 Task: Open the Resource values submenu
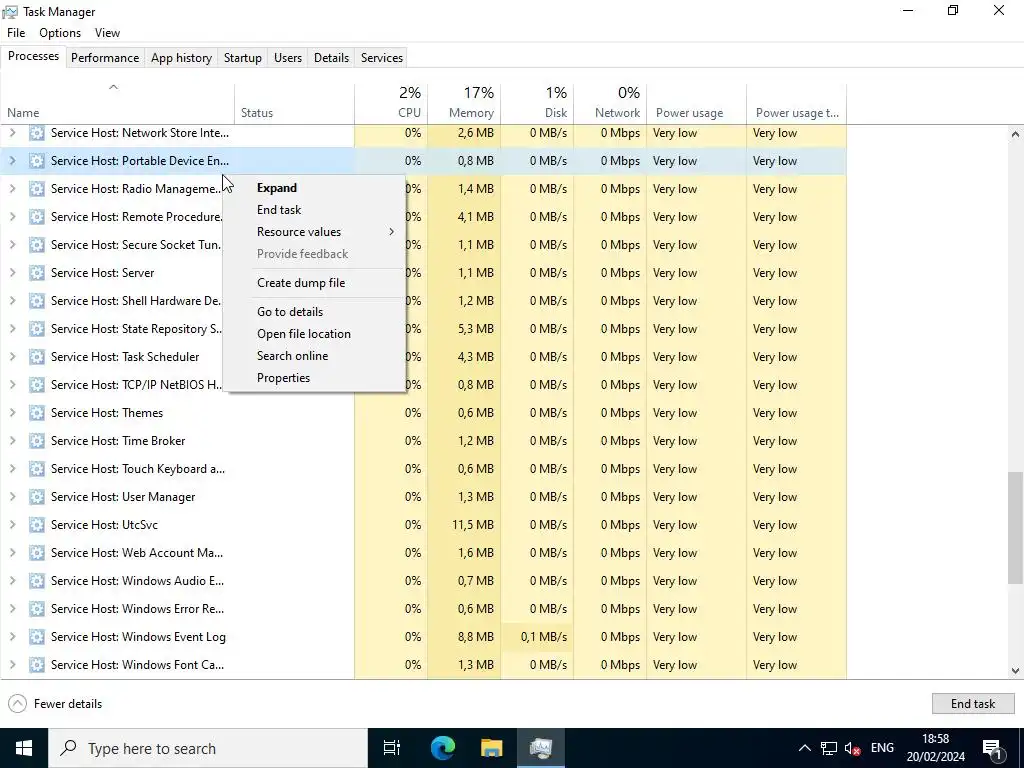[314, 232]
